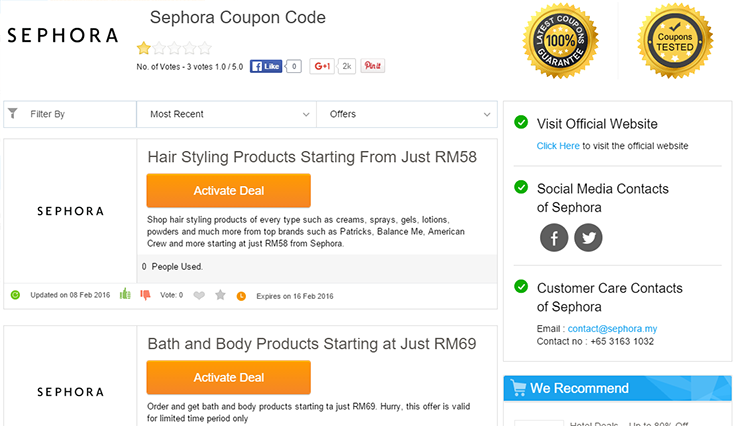Activate the Hair Styling Products deal
Viewport: 735px width, 426px height.
[x=229, y=191]
